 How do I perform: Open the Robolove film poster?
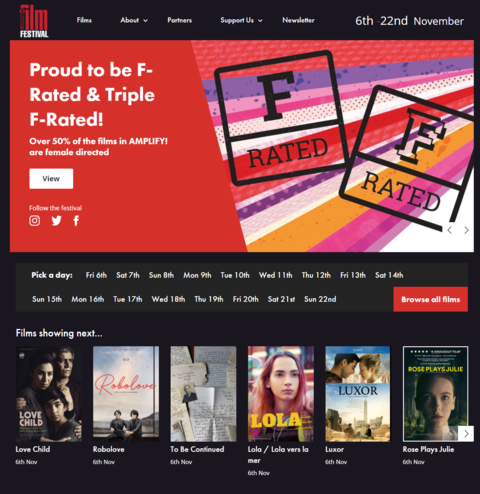tap(126, 394)
